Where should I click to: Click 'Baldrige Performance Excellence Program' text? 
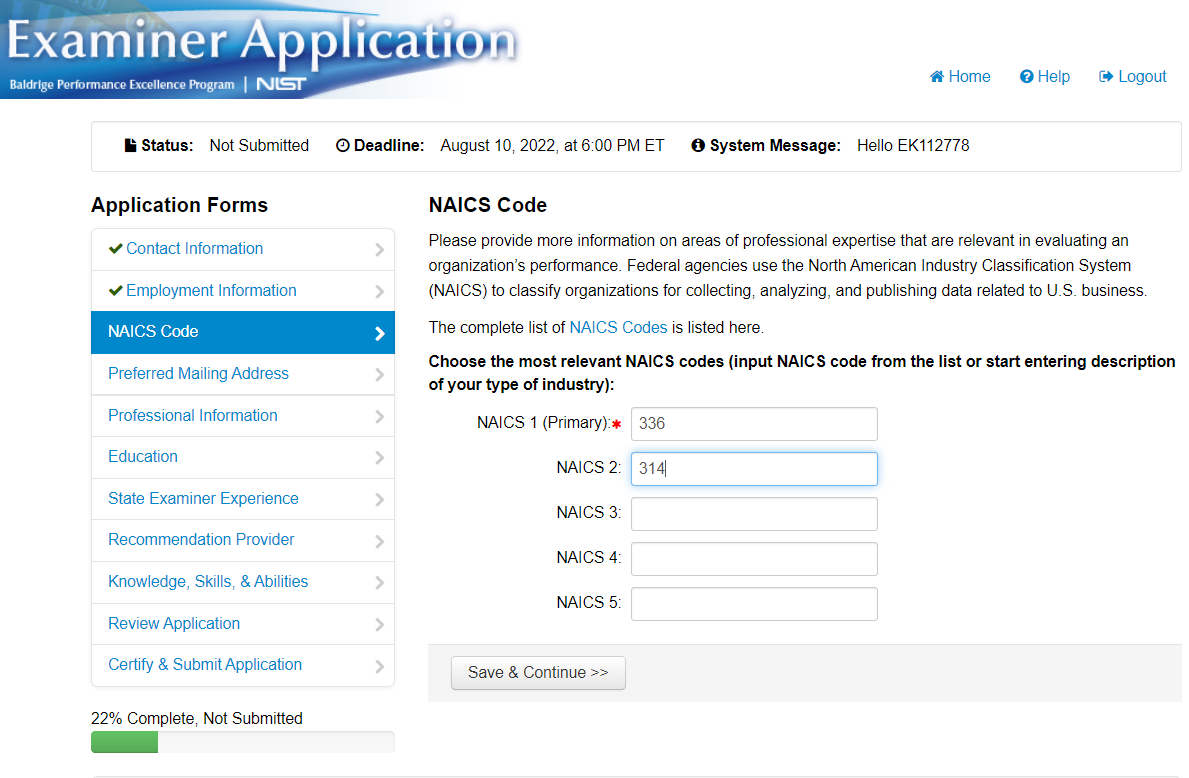click(x=122, y=84)
